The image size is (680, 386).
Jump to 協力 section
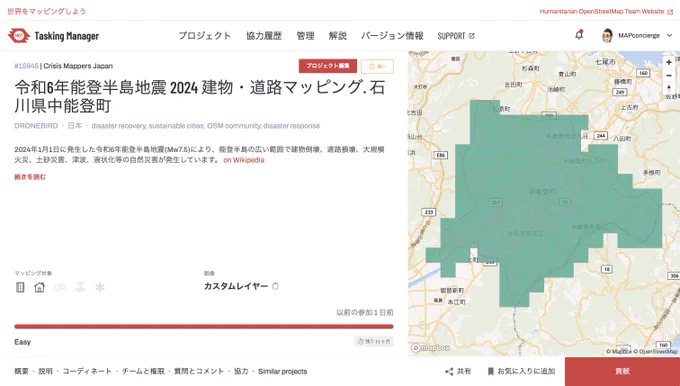pos(241,371)
